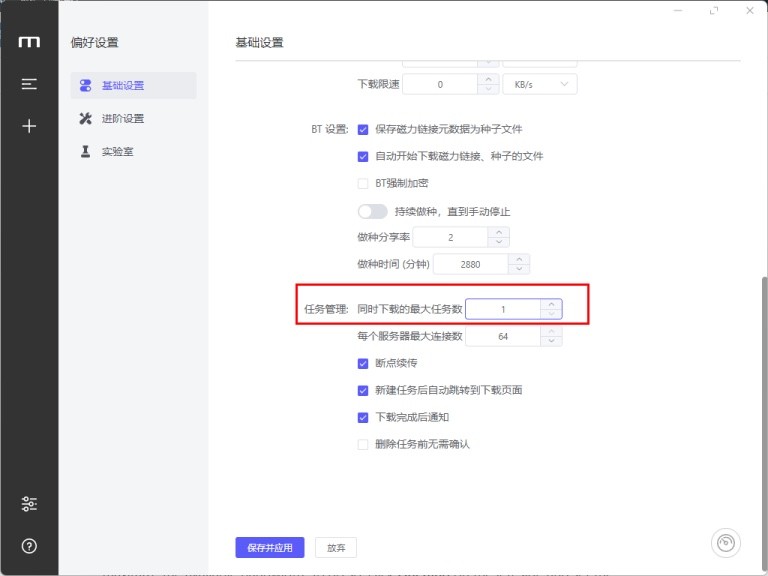Click the plus icon to add a task

(x=29, y=126)
